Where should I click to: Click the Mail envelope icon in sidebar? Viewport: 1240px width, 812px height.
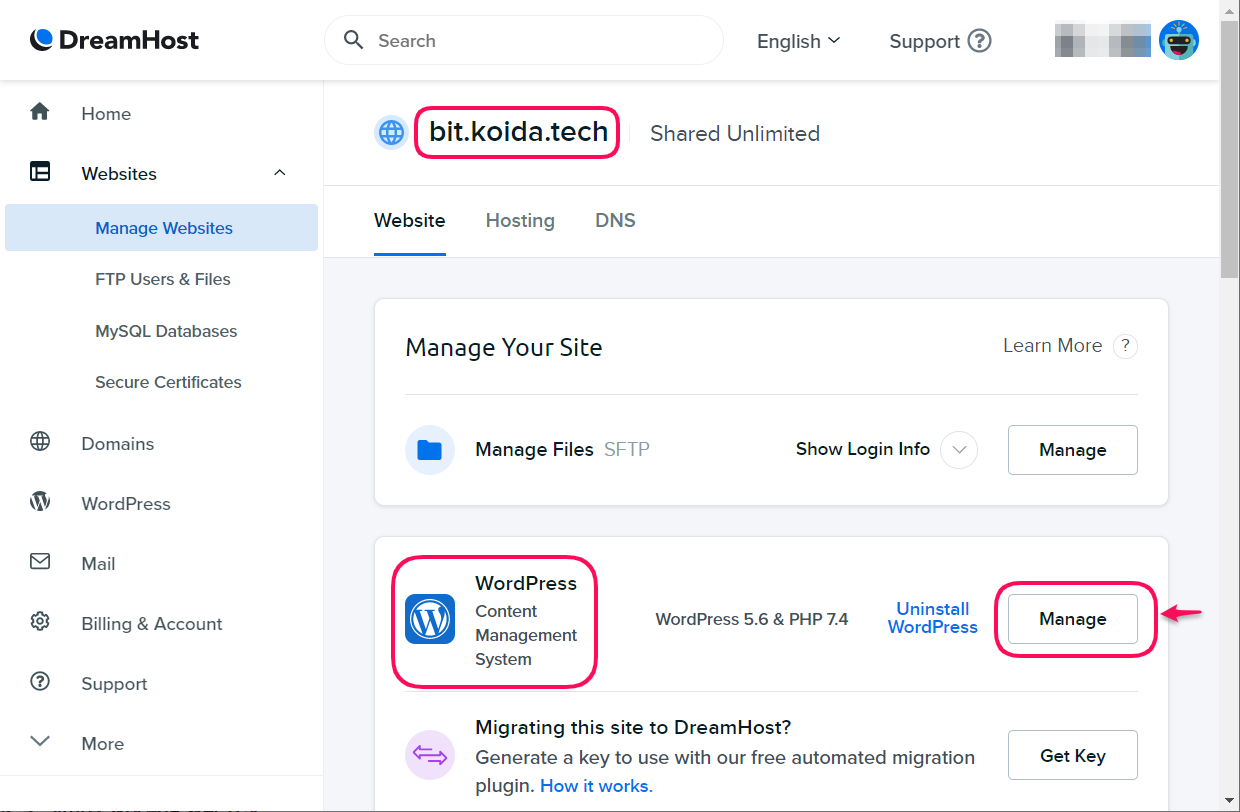(x=40, y=562)
